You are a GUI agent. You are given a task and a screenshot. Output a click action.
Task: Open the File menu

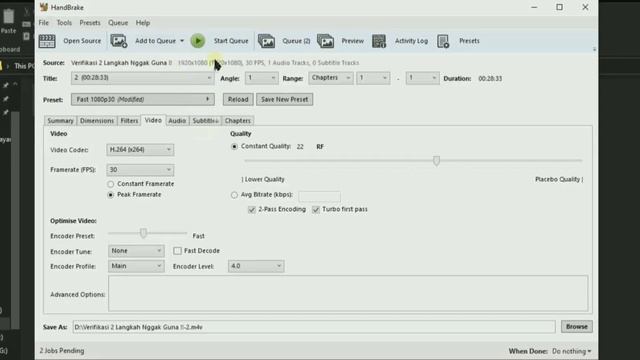click(44, 23)
